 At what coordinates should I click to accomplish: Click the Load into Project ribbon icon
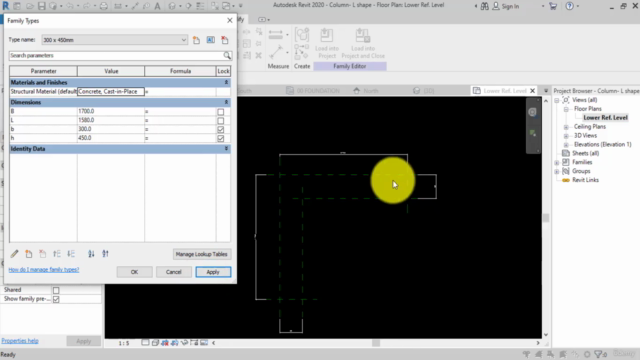tap(327, 36)
